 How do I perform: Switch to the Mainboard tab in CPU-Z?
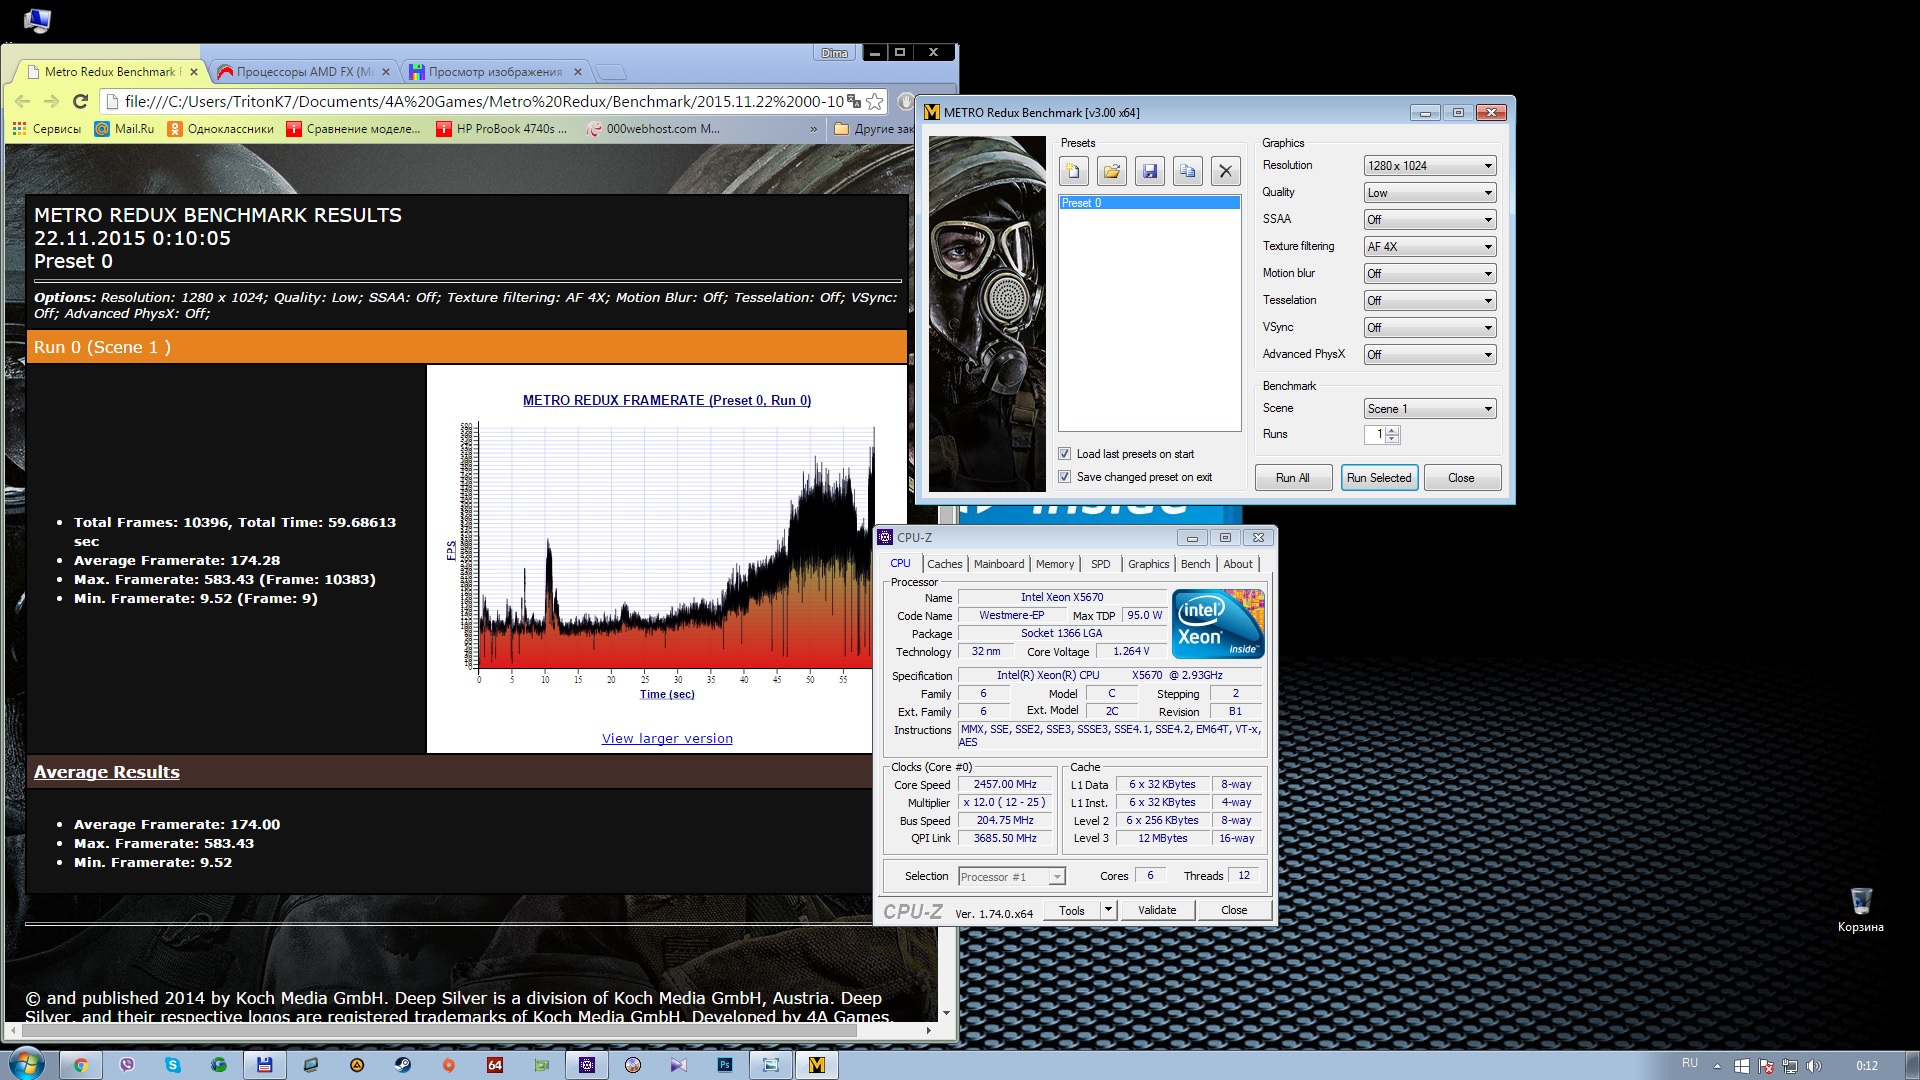coord(998,564)
